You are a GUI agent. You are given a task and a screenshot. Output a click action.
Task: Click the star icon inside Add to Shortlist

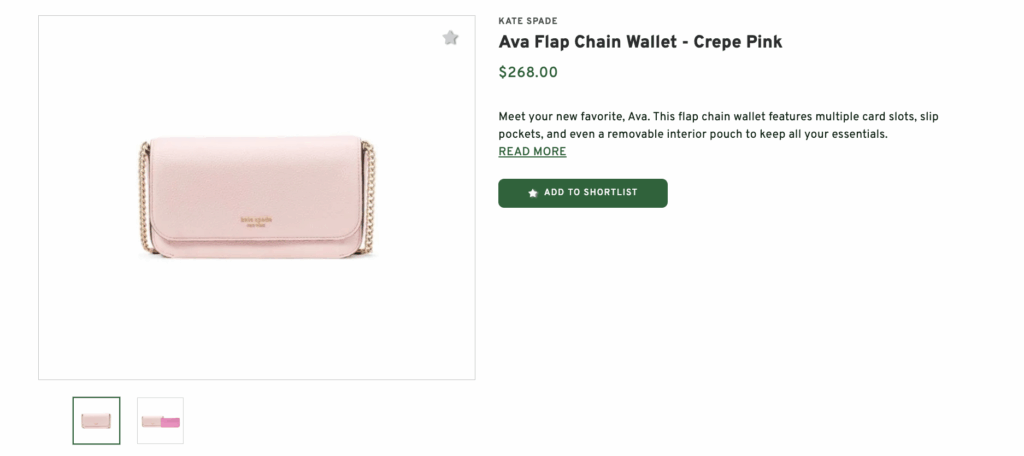click(533, 193)
